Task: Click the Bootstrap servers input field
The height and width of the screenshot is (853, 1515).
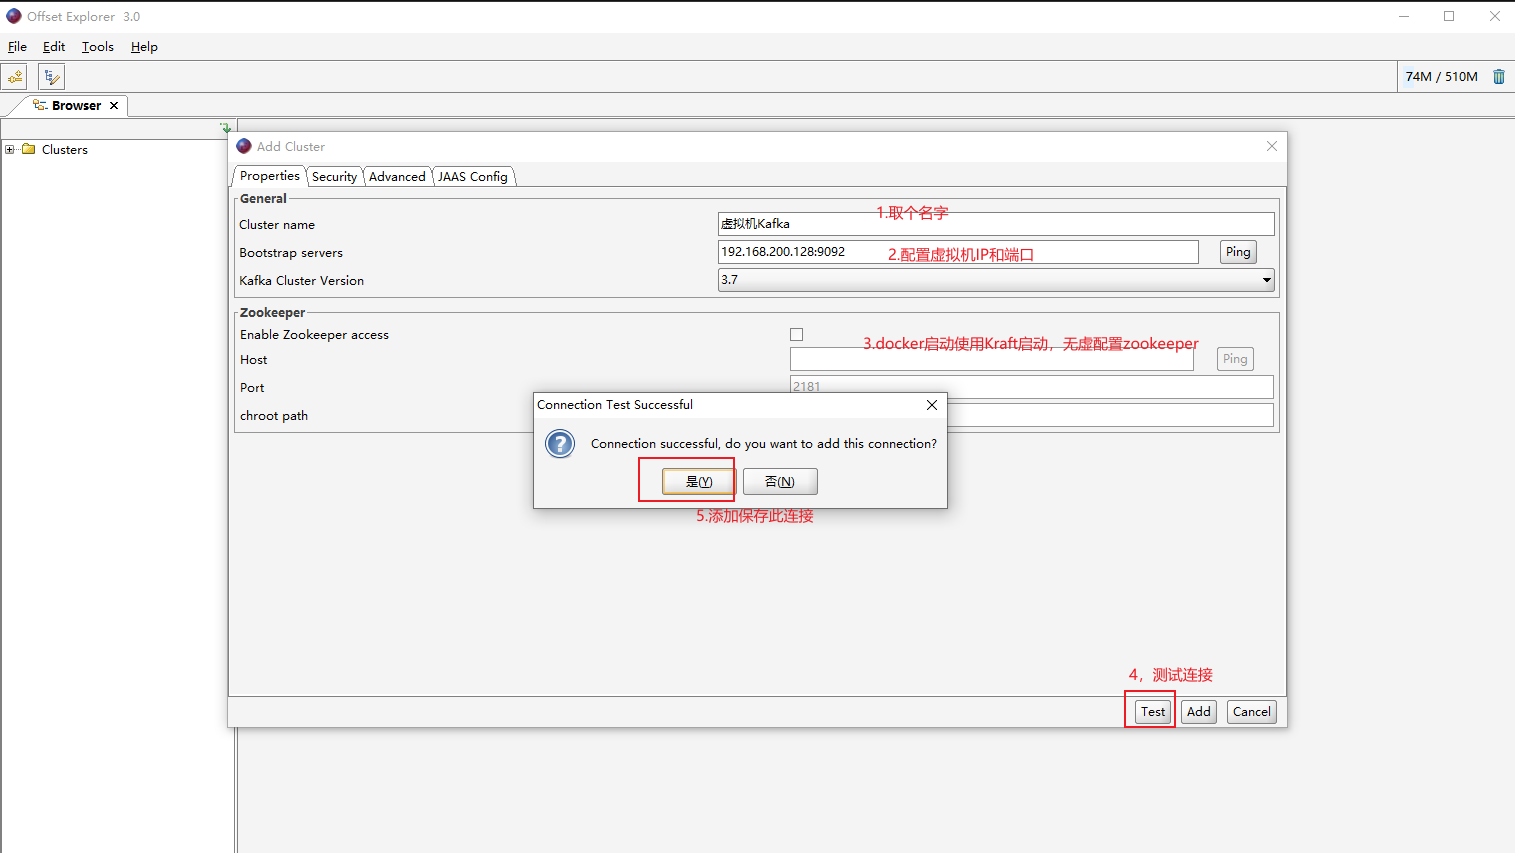Action: coord(958,252)
